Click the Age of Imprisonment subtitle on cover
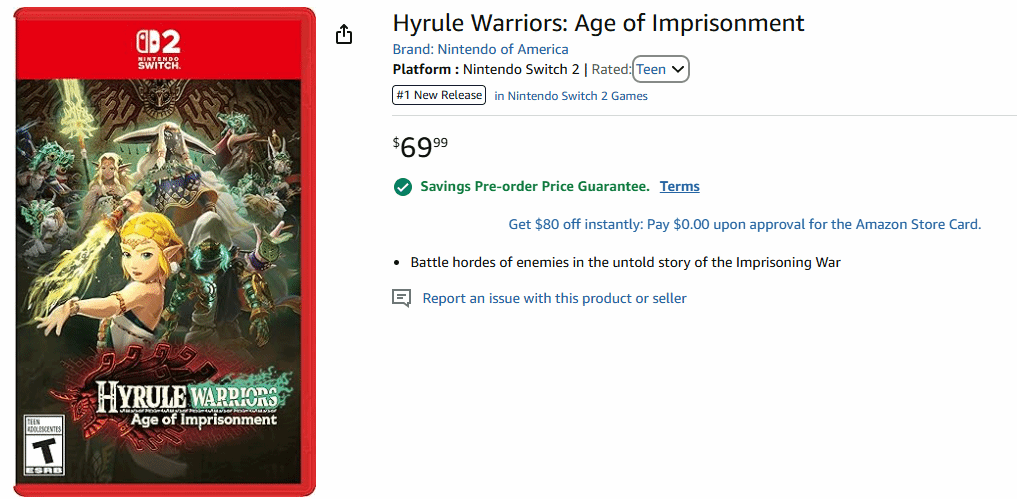 tap(203, 419)
